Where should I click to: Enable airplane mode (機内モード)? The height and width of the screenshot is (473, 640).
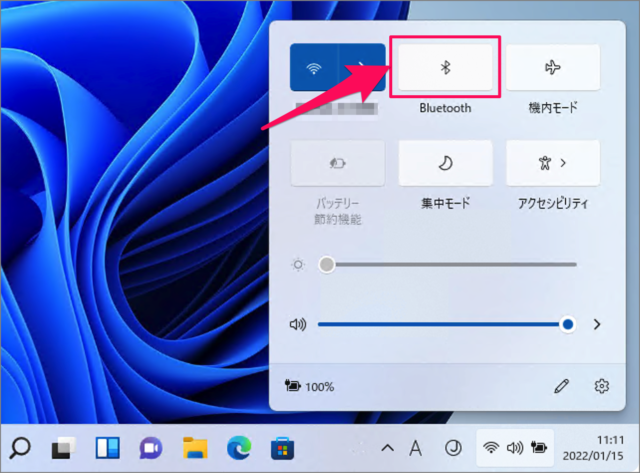pos(553,68)
